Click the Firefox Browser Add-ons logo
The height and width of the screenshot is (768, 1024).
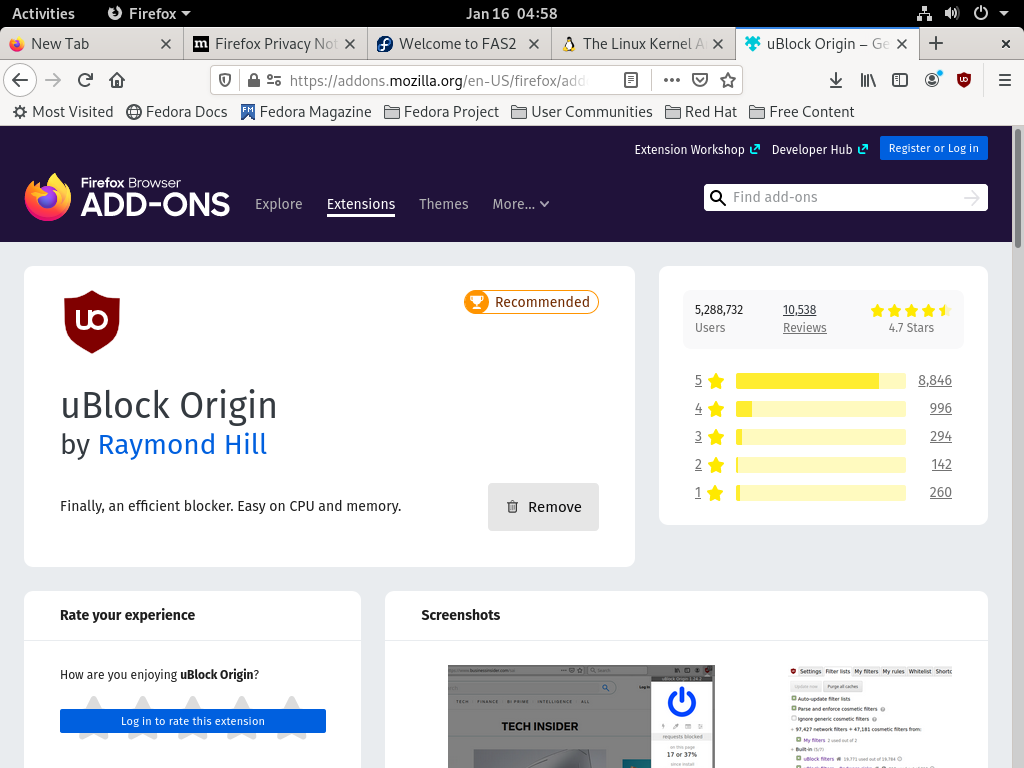click(127, 197)
